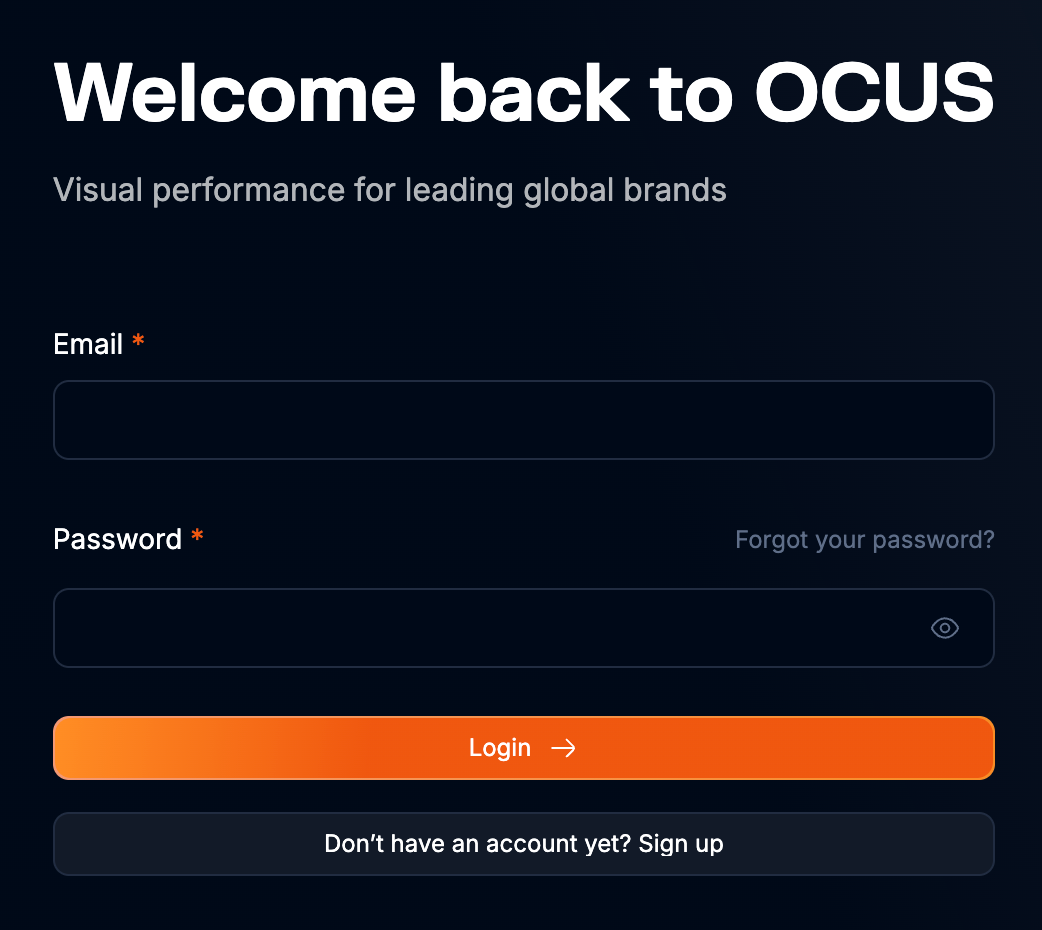Click Don't have an account yet button

click(523, 844)
